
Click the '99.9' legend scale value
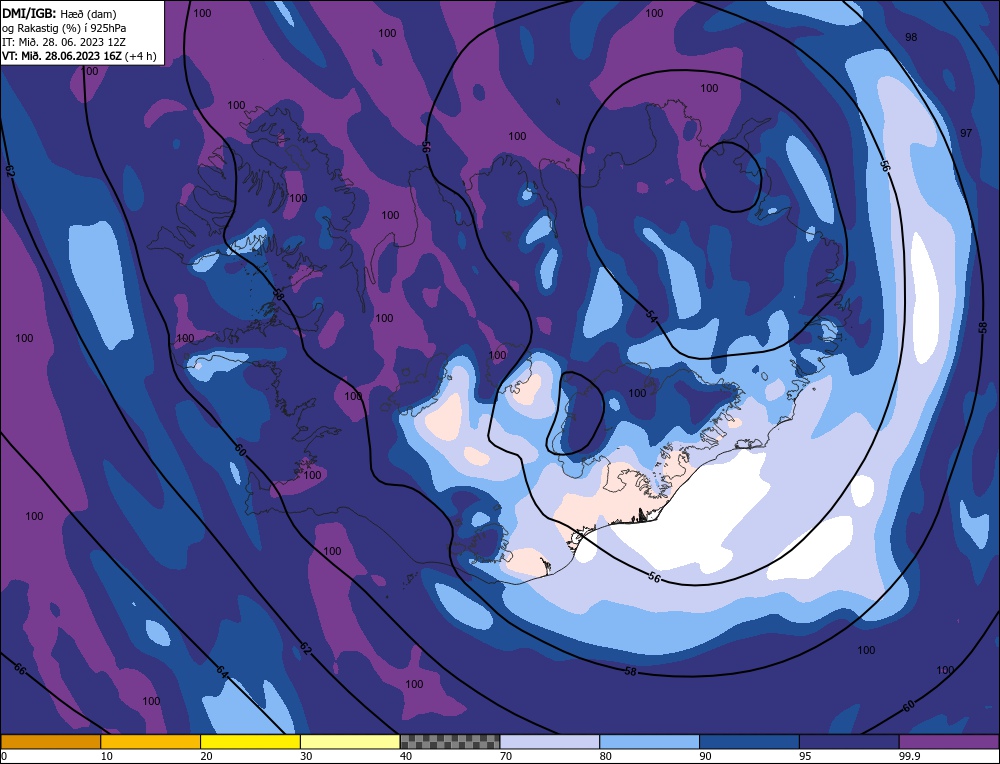(x=908, y=757)
